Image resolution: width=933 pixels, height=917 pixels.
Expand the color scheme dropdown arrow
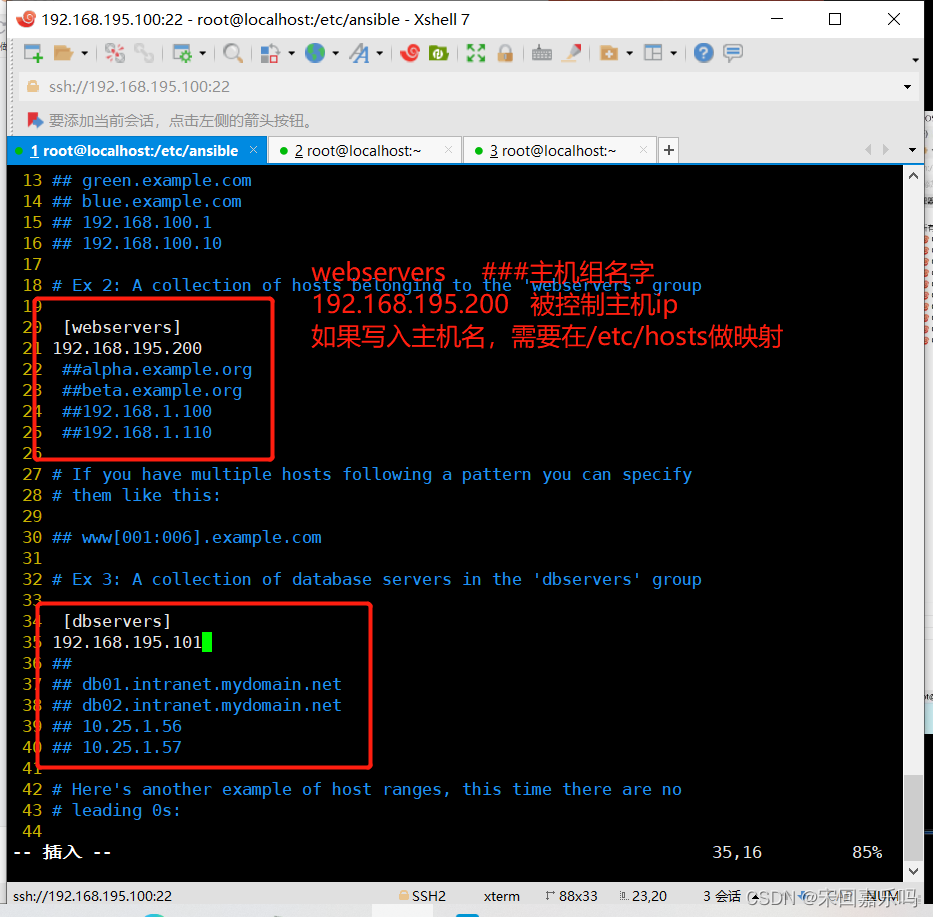(292, 54)
